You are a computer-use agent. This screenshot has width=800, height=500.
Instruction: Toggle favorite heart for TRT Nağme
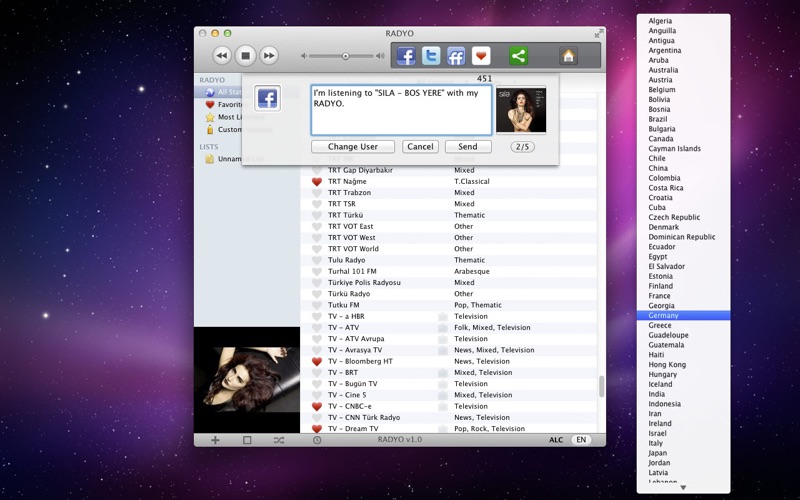coord(317,182)
